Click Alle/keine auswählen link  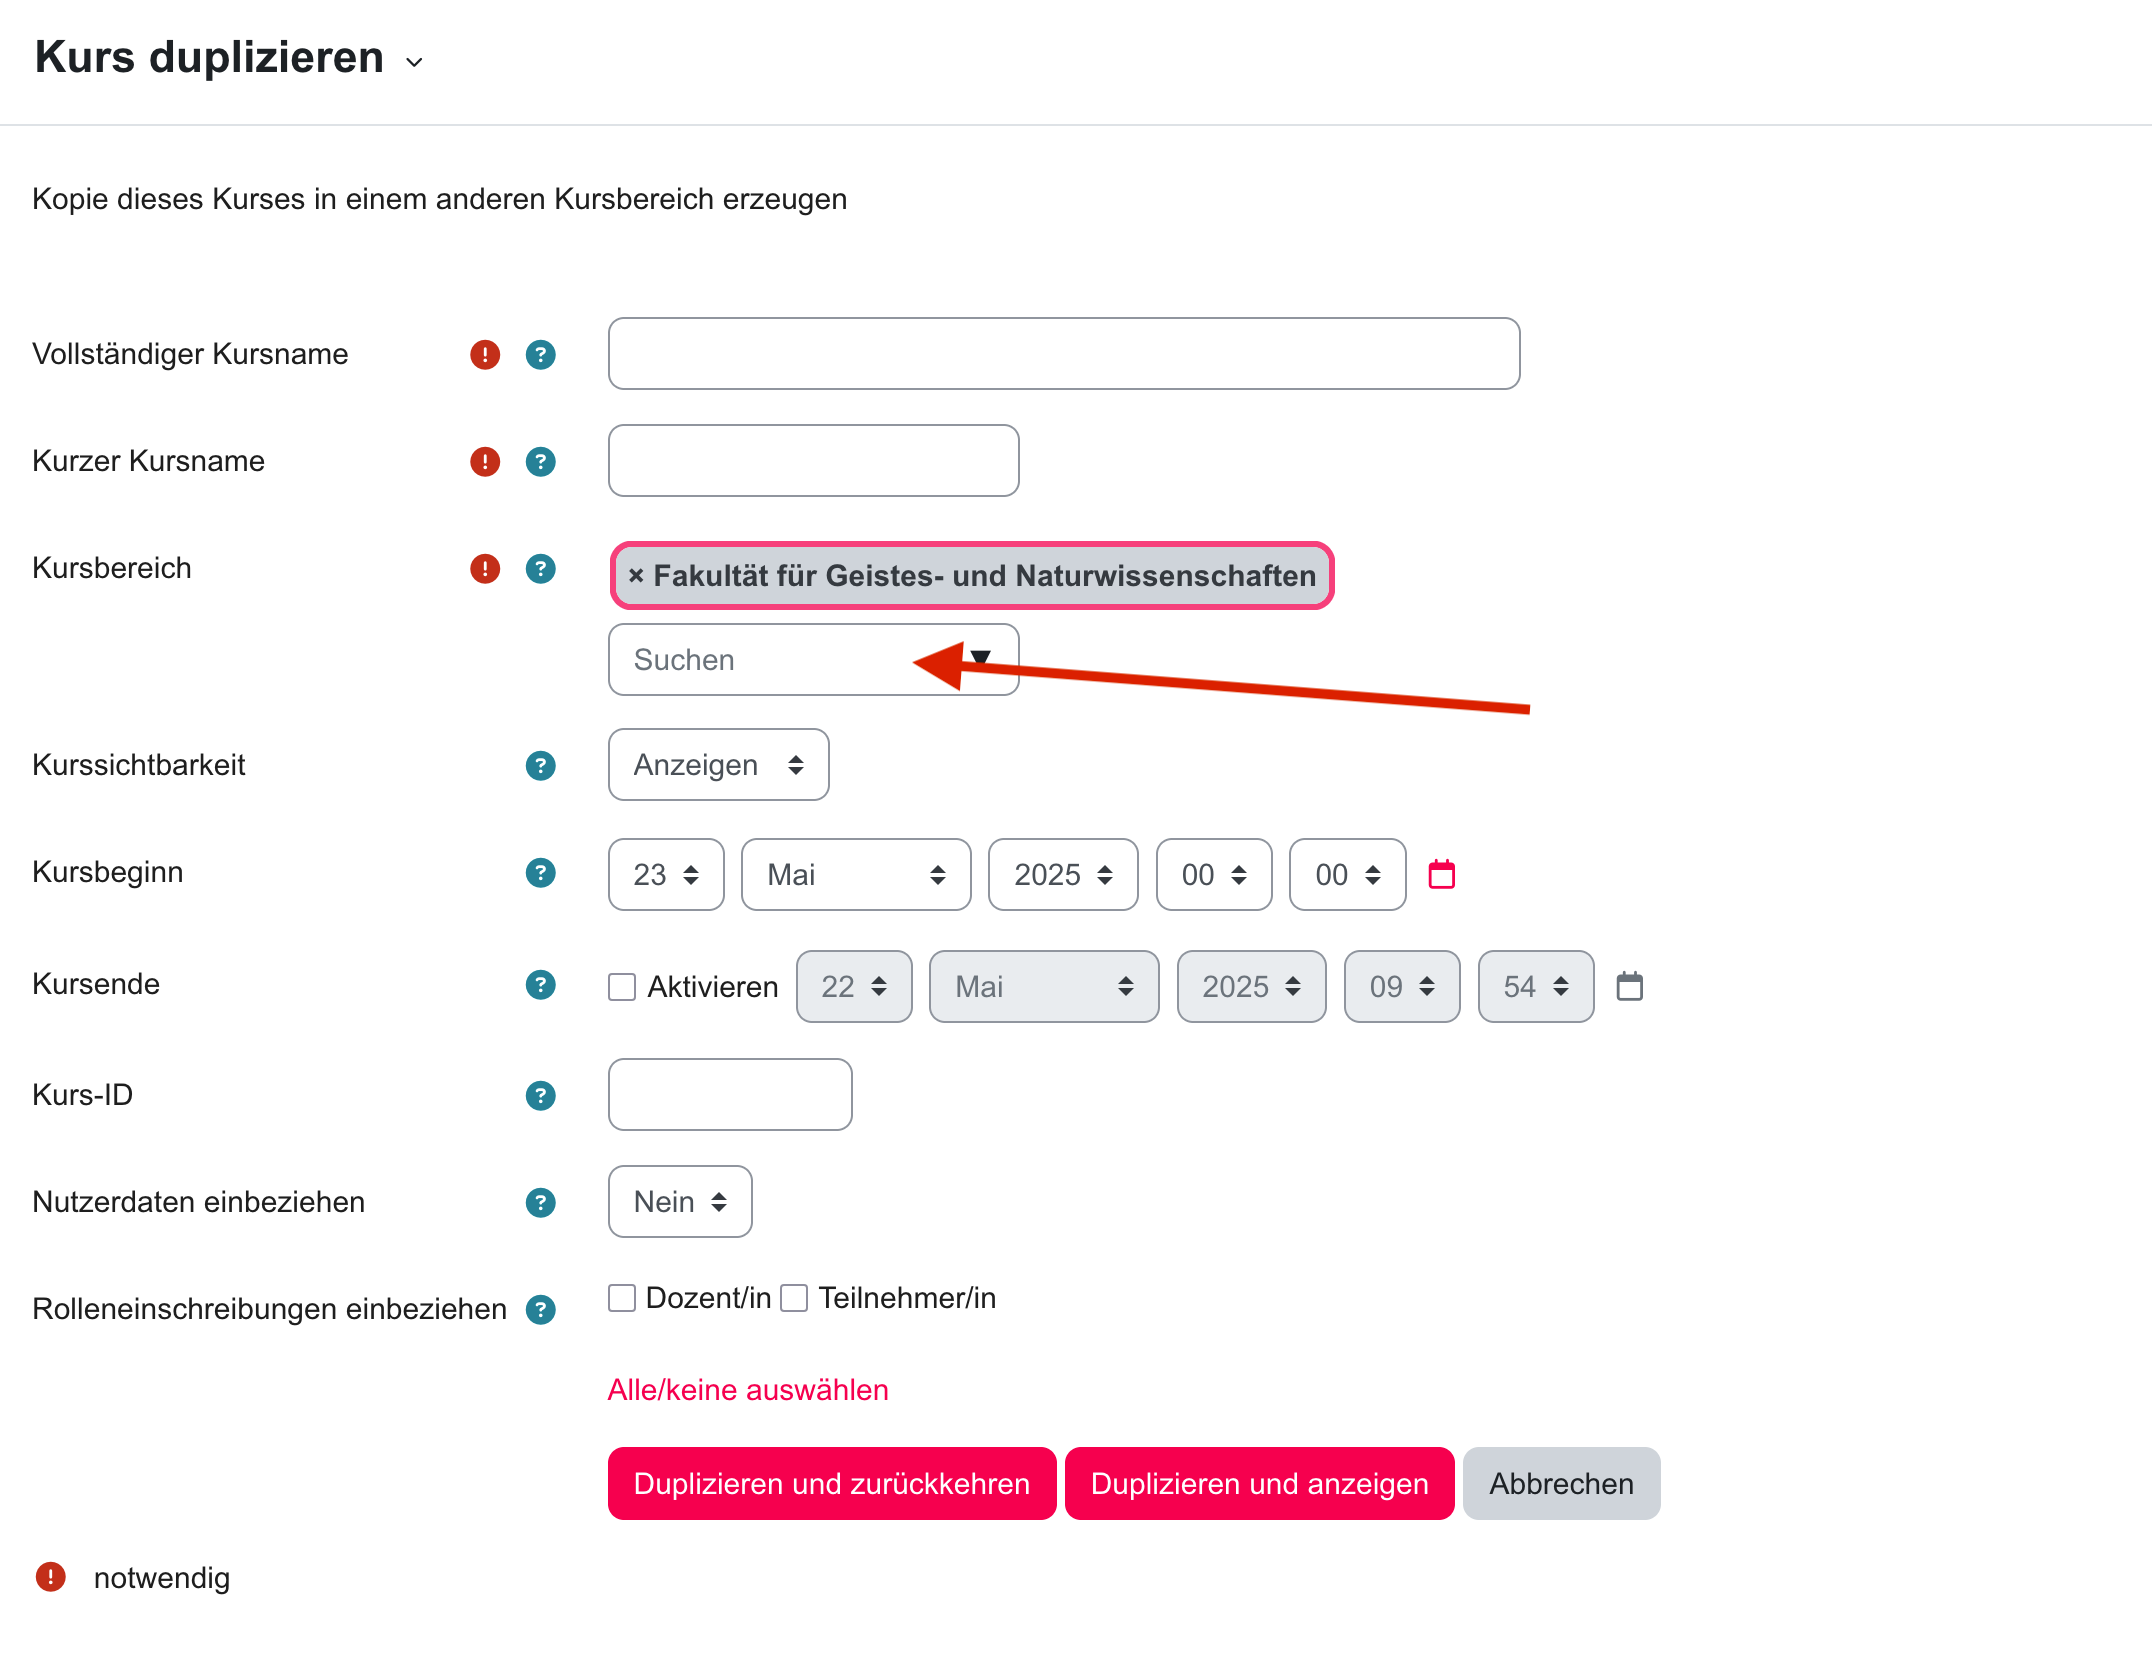pyautogui.click(x=748, y=1390)
